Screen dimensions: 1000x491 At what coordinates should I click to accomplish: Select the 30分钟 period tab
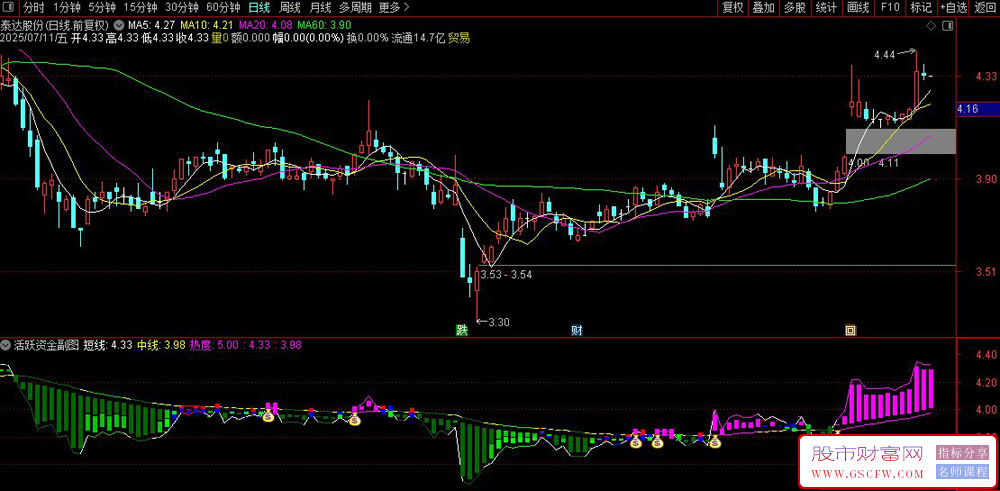click(181, 8)
